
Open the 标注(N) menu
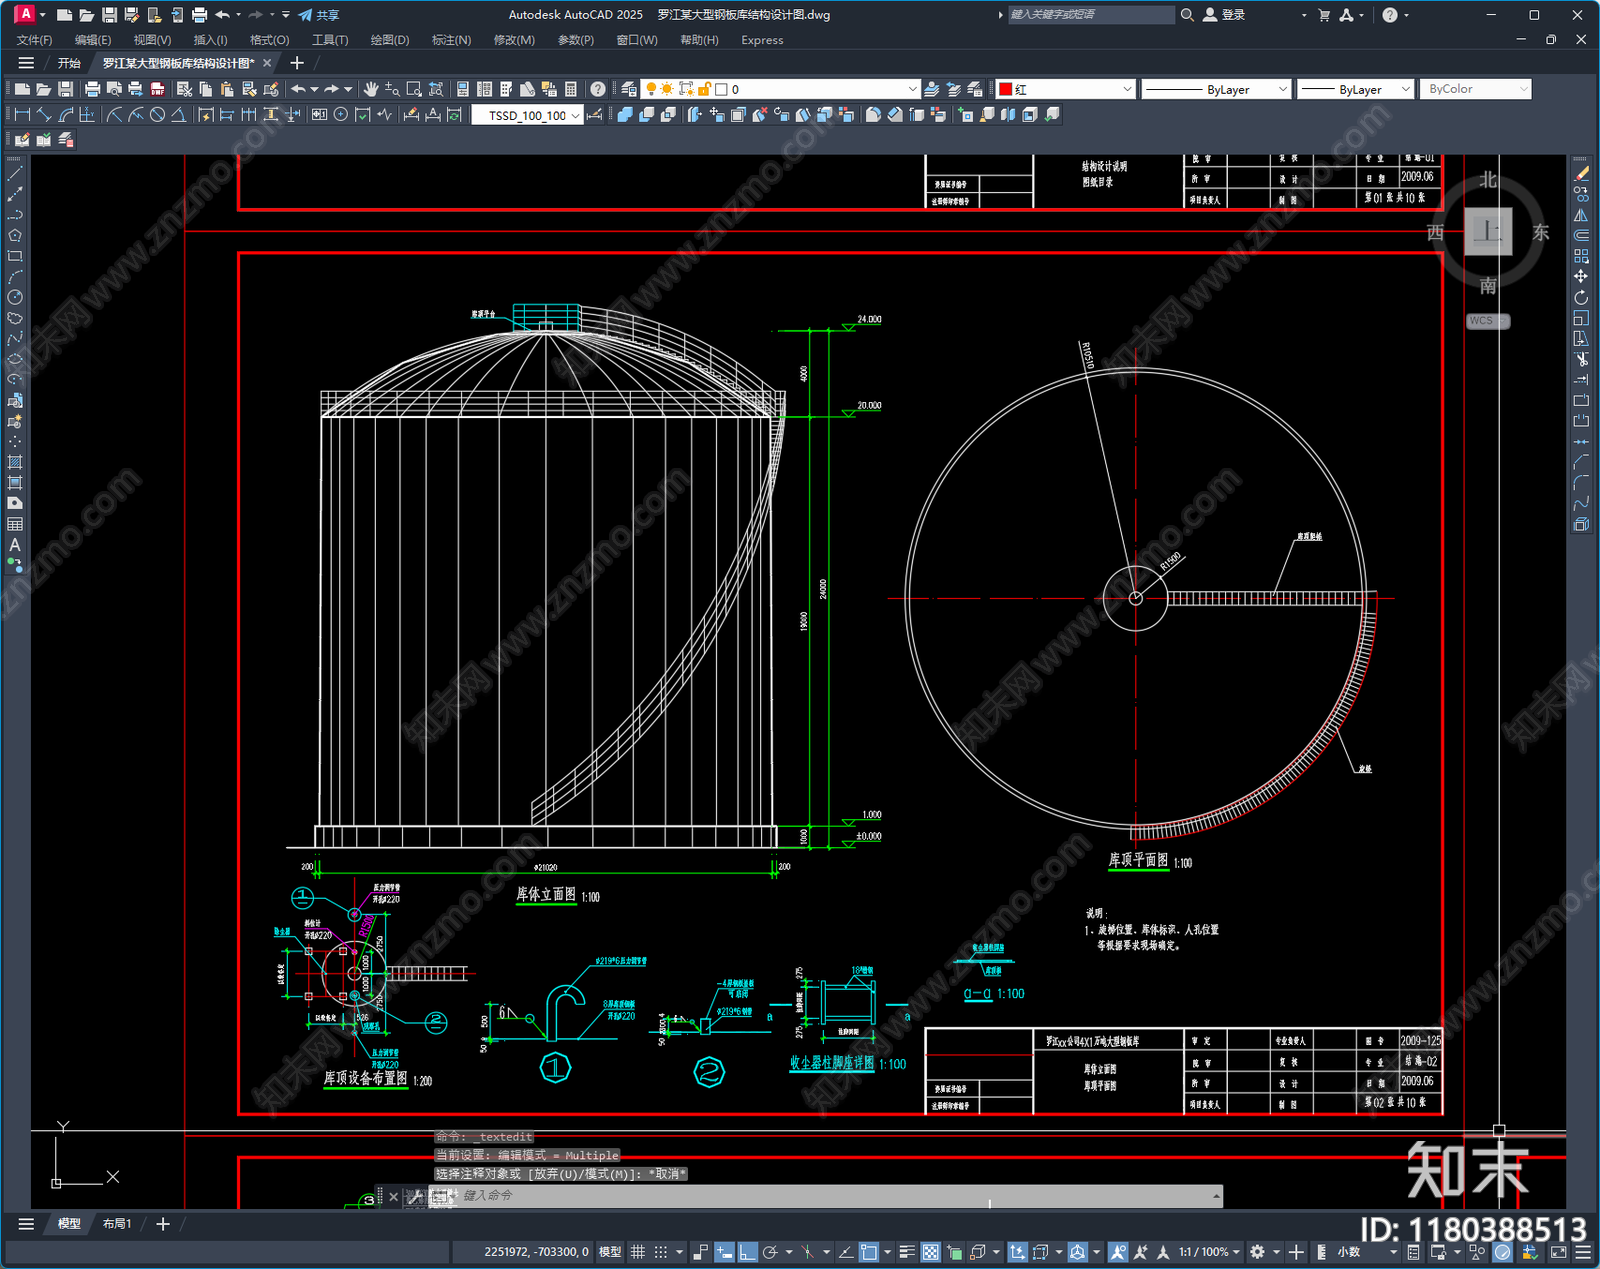(451, 40)
